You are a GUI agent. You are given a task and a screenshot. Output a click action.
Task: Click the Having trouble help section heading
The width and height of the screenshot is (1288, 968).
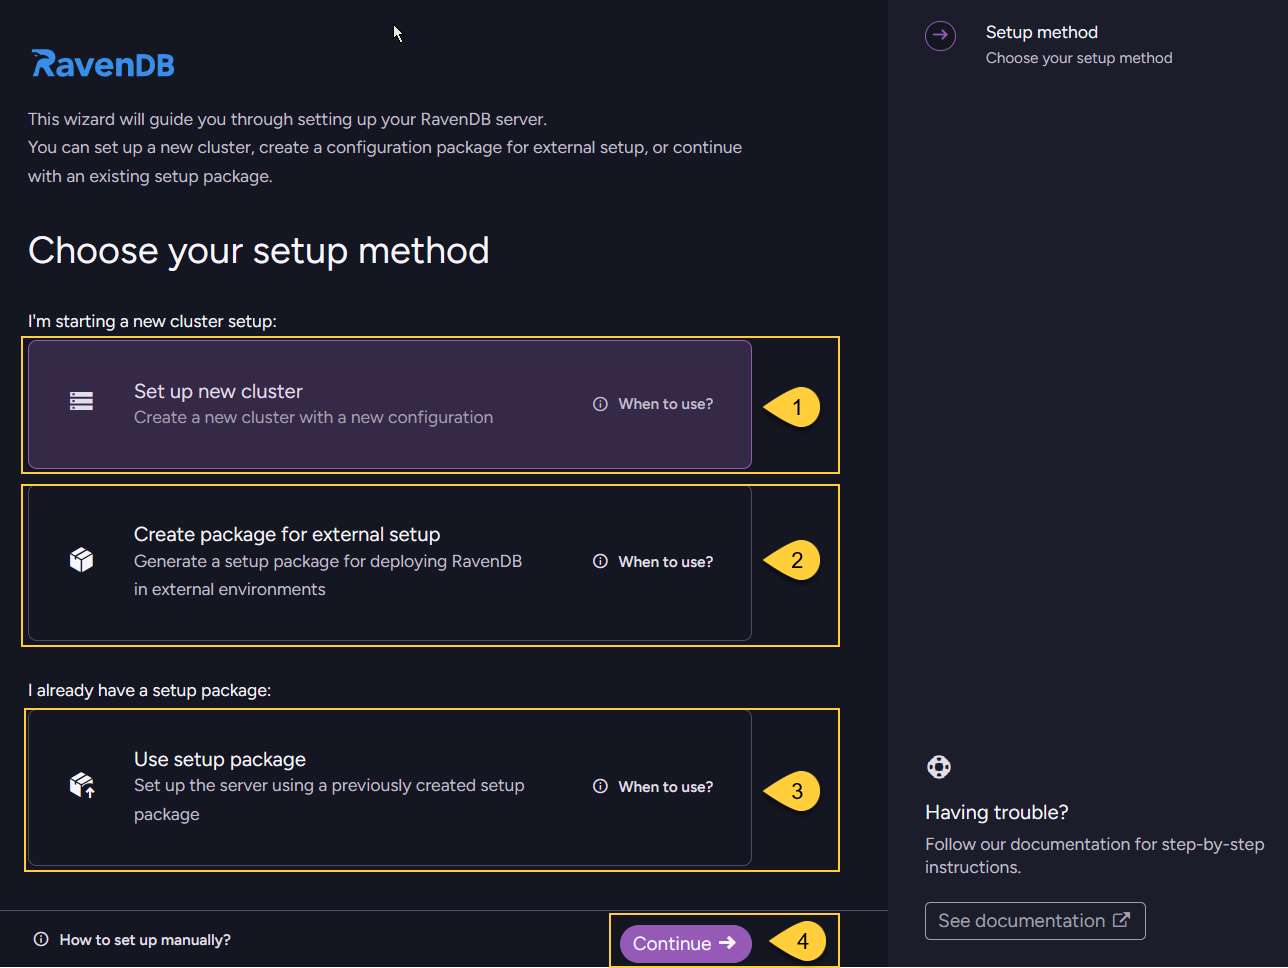(x=995, y=812)
